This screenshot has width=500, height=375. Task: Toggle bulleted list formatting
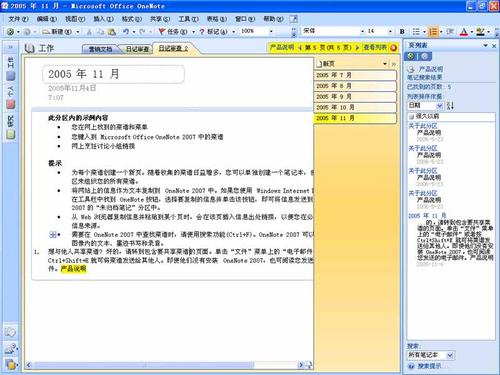pyautogui.click(x=416, y=32)
